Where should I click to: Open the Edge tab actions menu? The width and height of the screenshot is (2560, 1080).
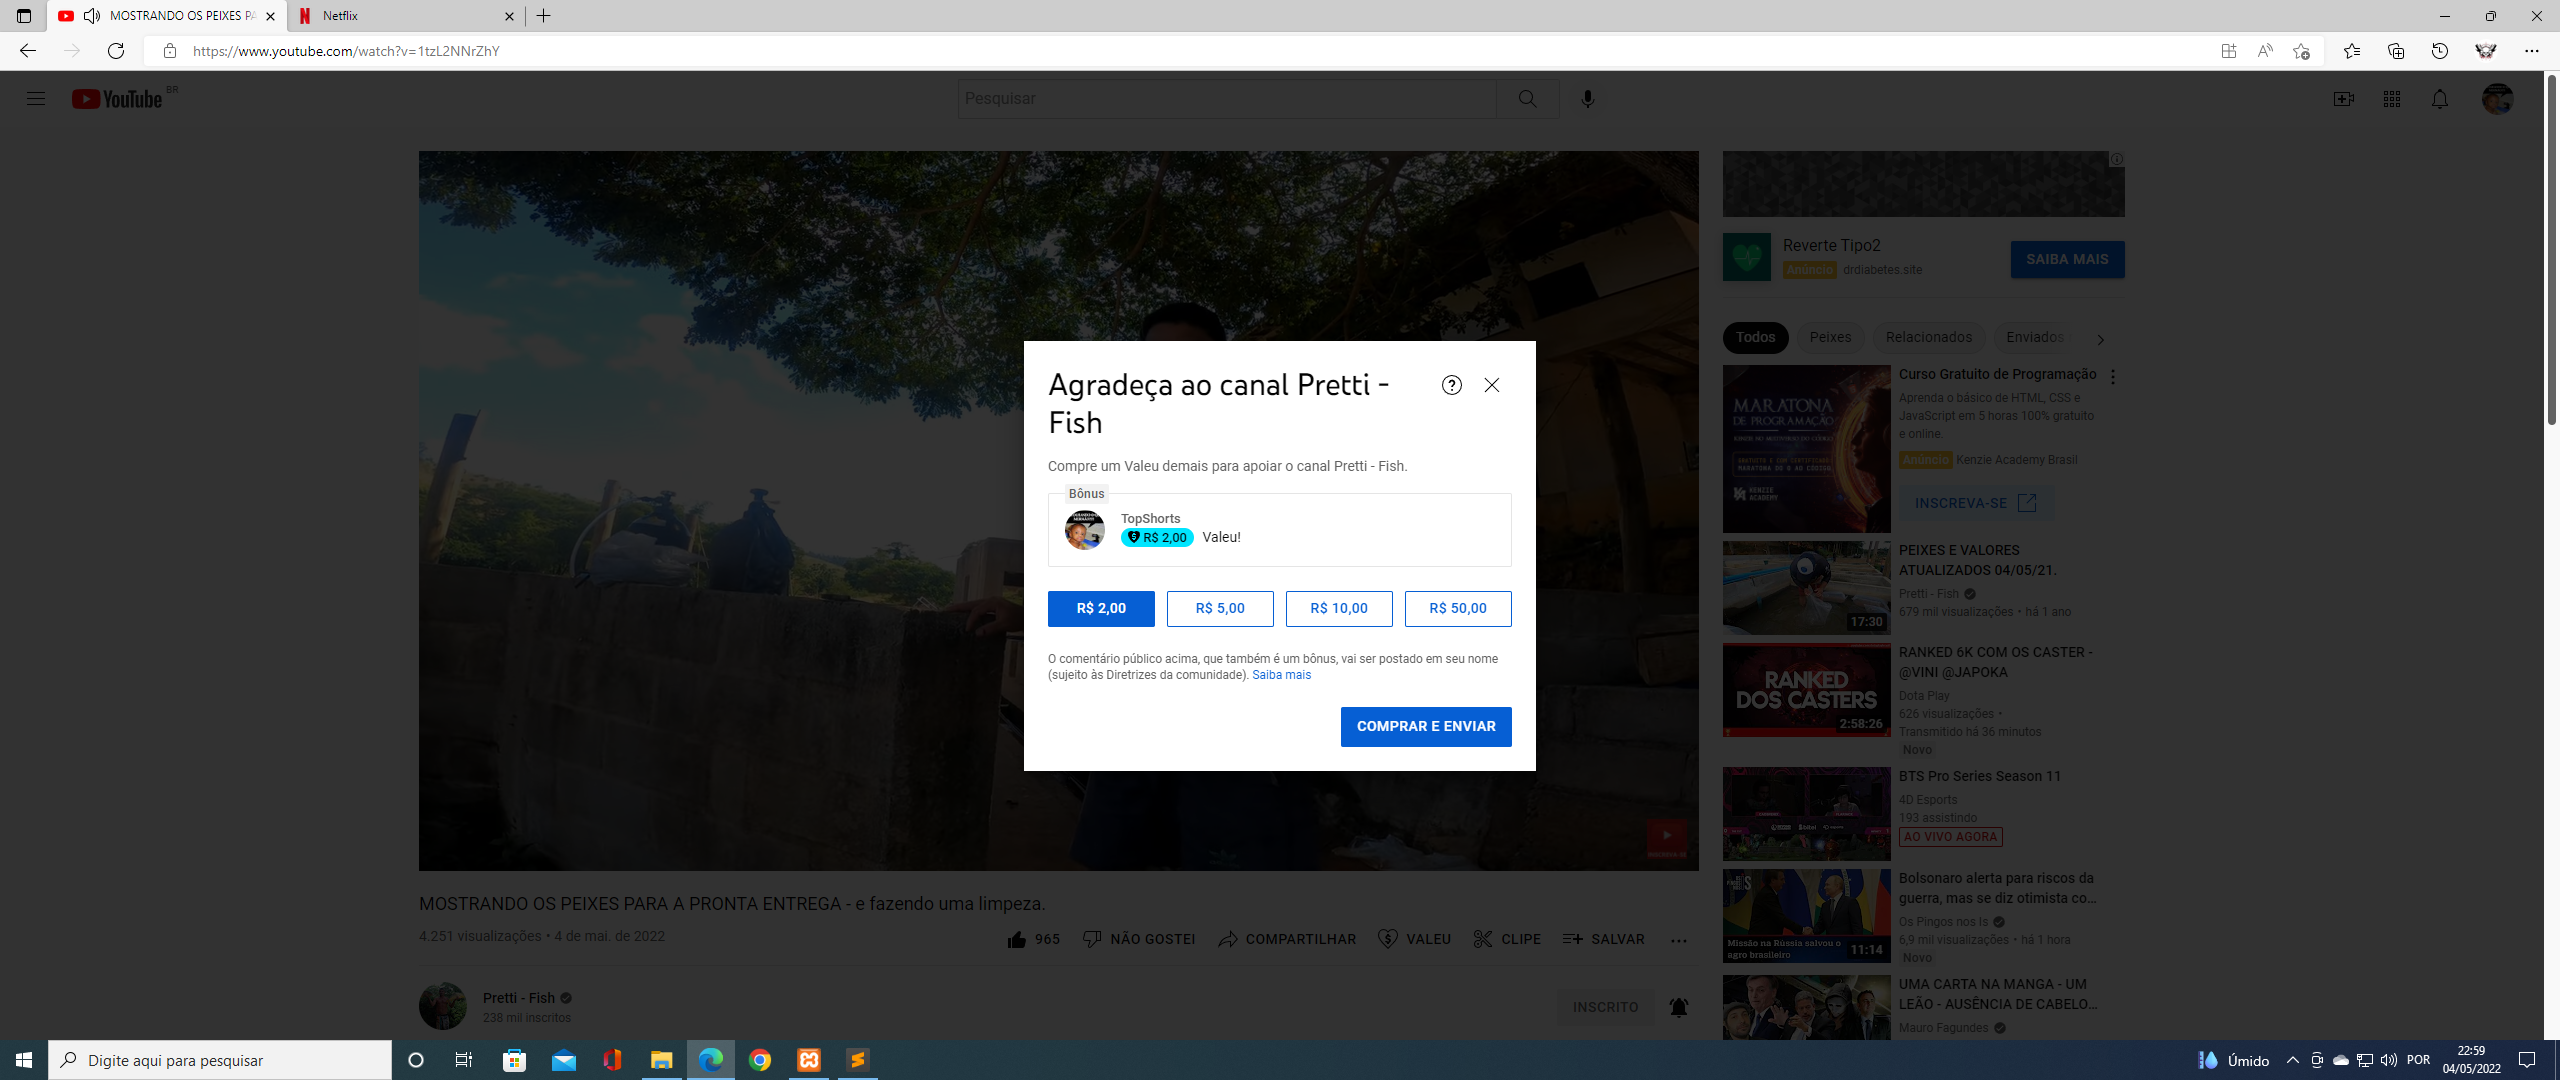pos(24,16)
